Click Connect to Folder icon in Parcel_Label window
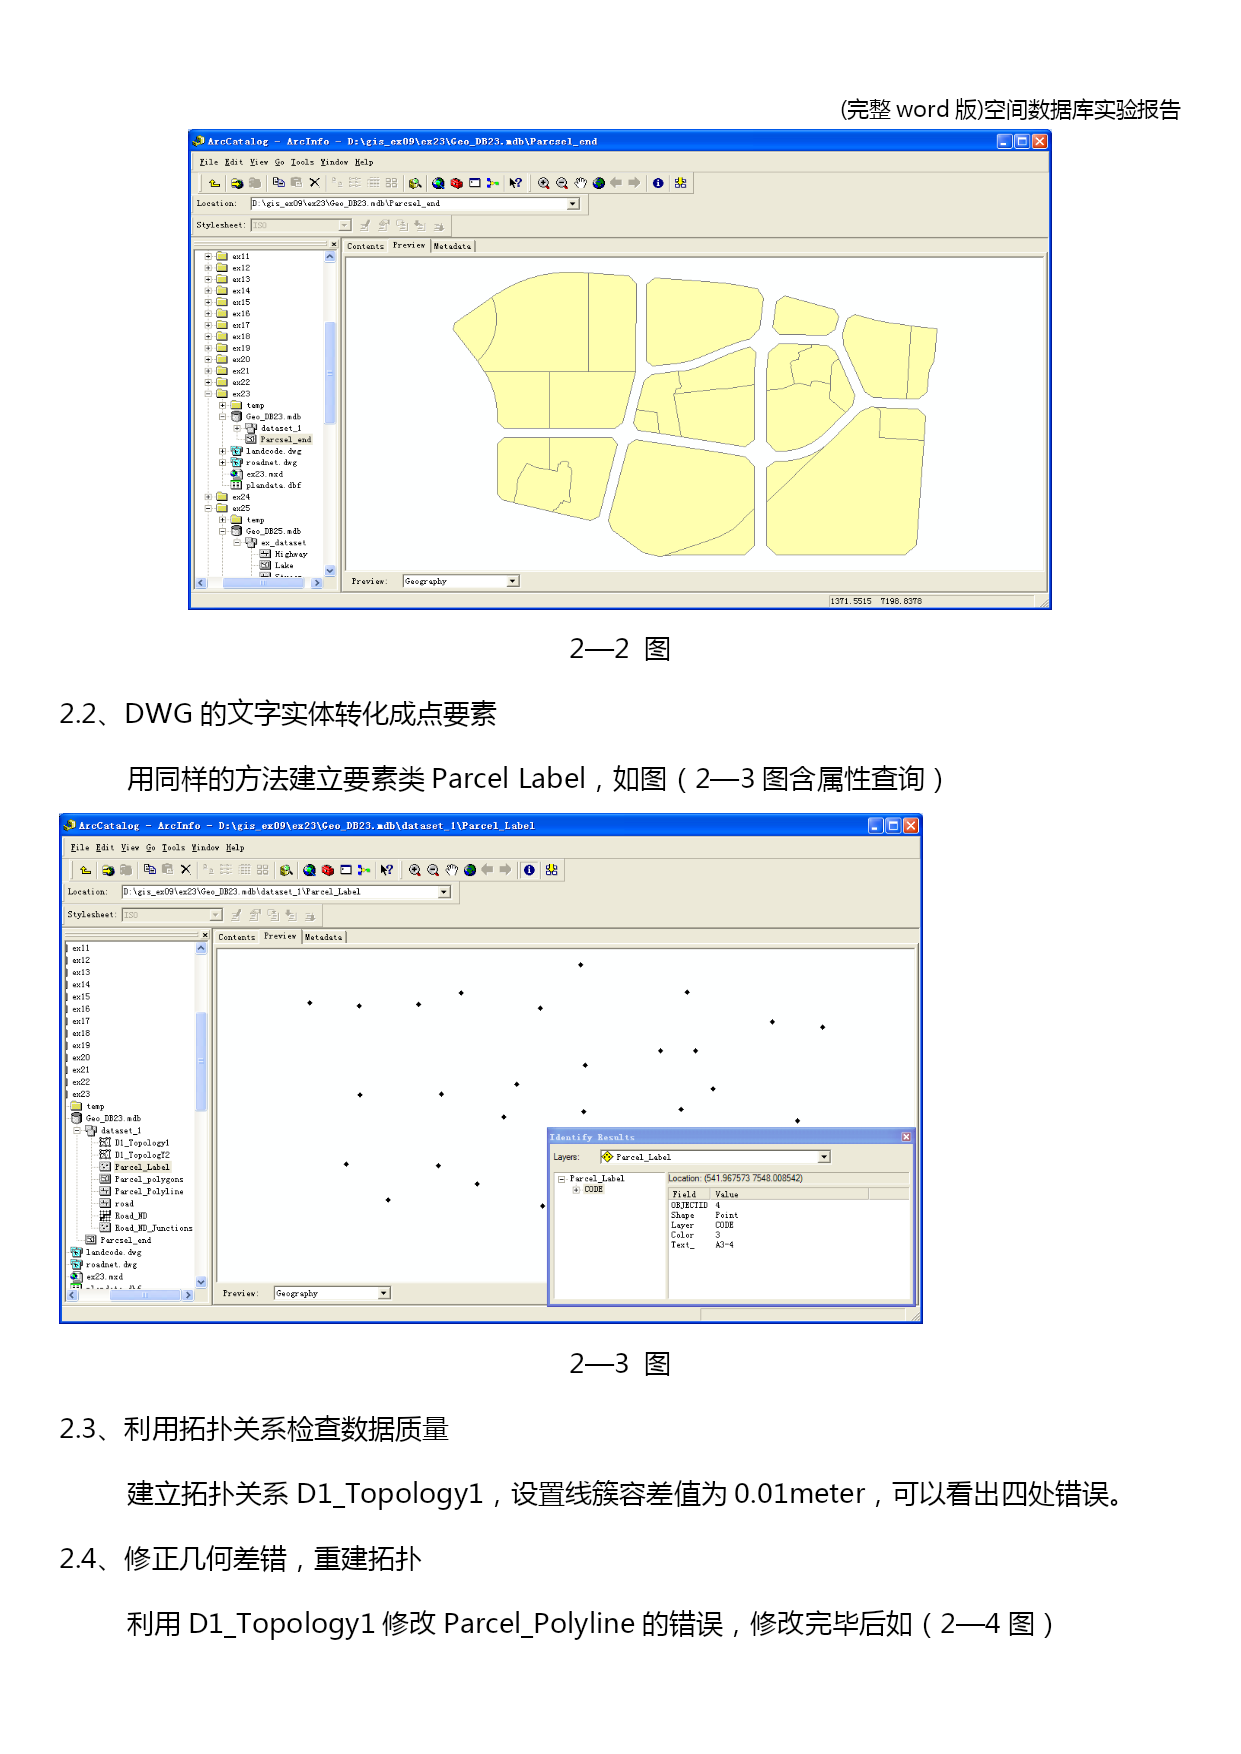 click(108, 870)
